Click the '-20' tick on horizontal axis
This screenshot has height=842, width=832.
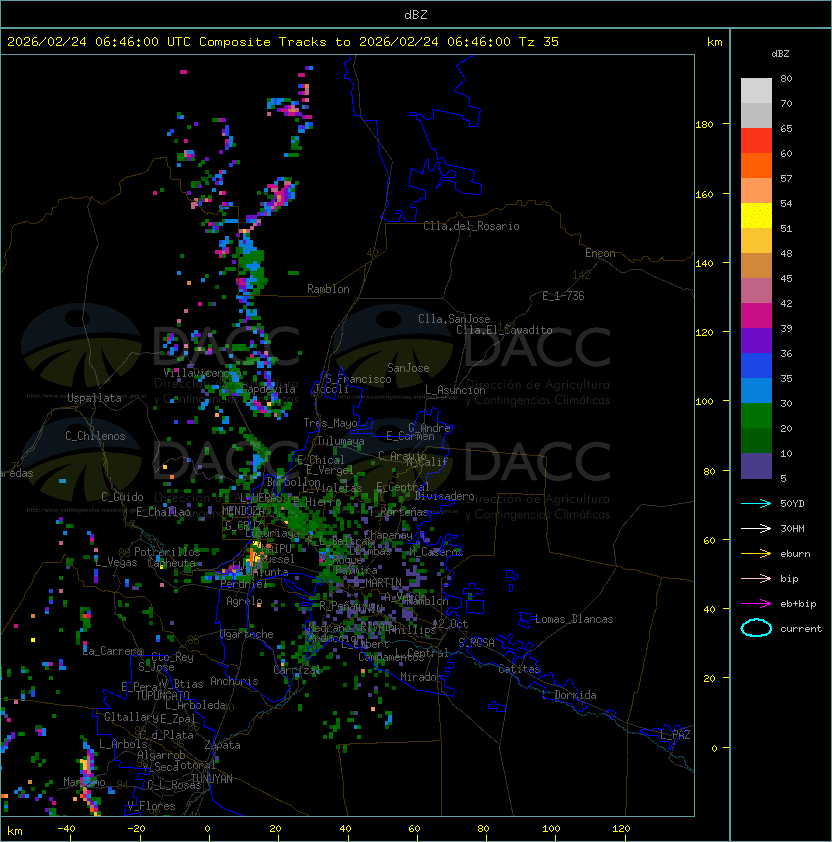point(136,829)
